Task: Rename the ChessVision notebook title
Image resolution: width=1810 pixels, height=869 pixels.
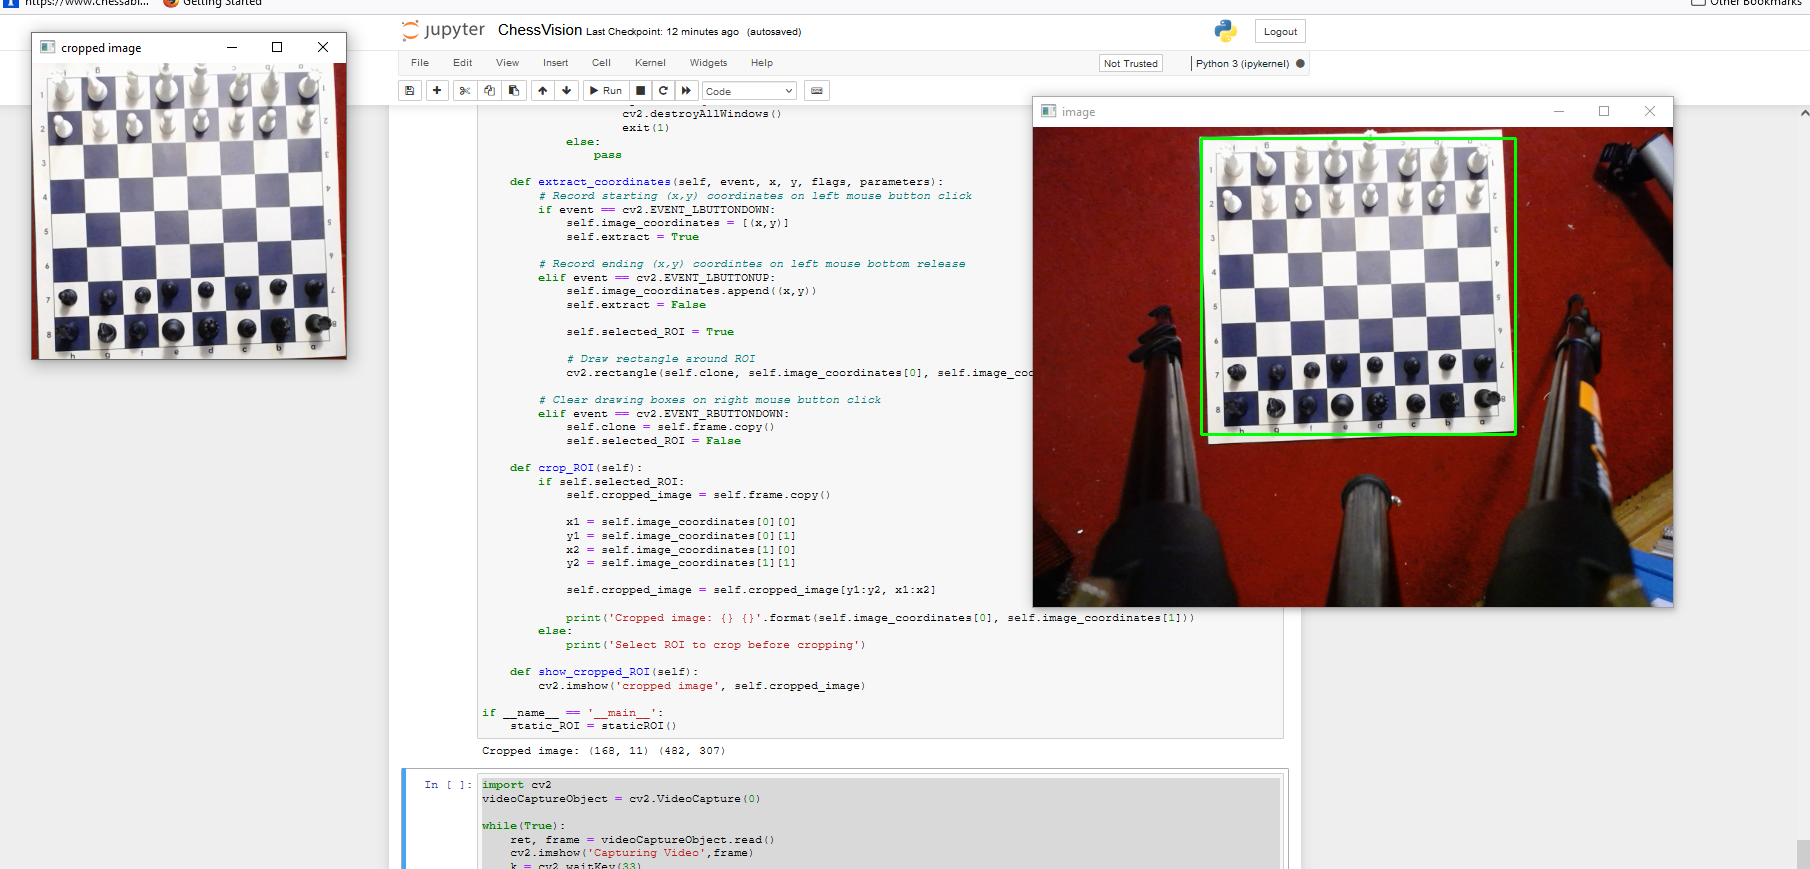Action: (540, 30)
